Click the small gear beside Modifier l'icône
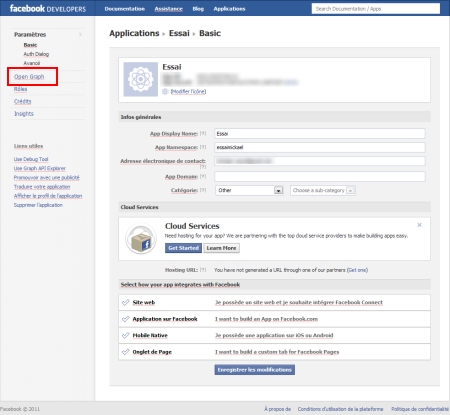Screen dimensions: 450x415 point(165,91)
